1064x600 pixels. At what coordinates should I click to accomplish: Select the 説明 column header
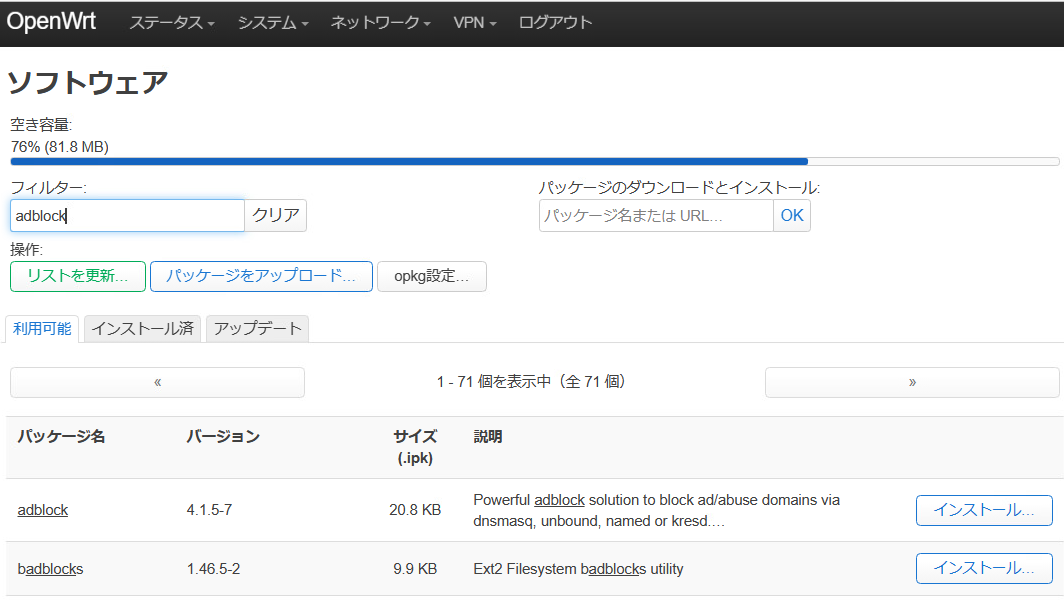pos(488,436)
